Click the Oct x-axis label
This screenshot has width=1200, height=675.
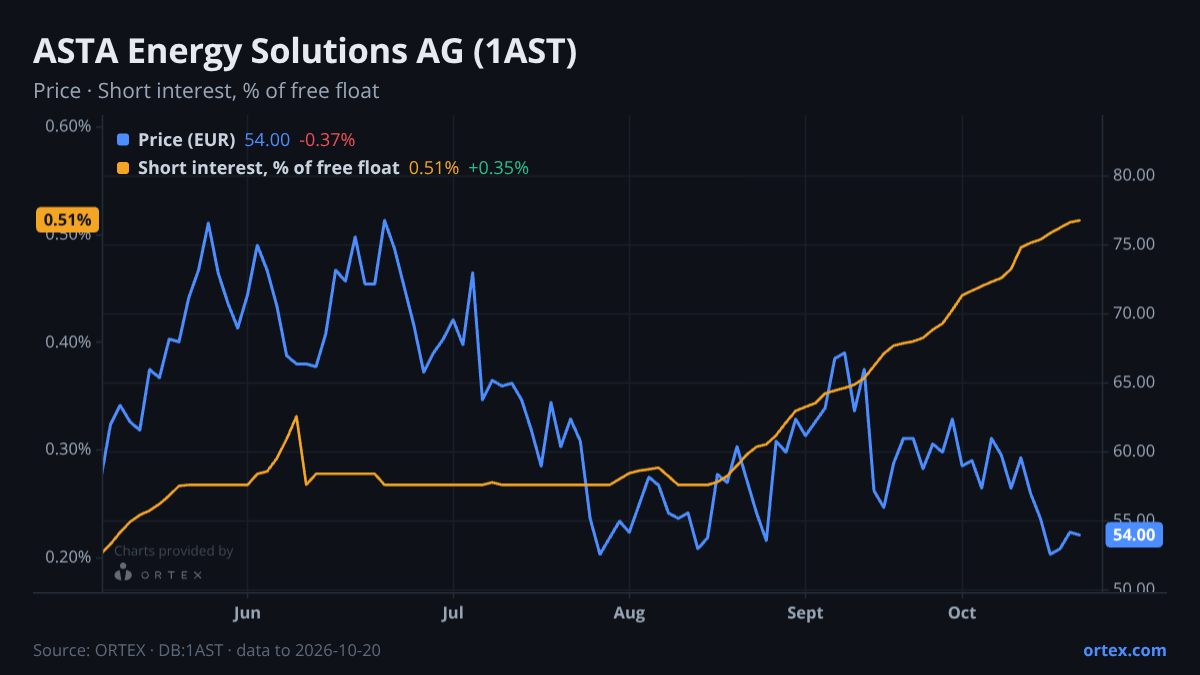pyautogui.click(x=962, y=612)
